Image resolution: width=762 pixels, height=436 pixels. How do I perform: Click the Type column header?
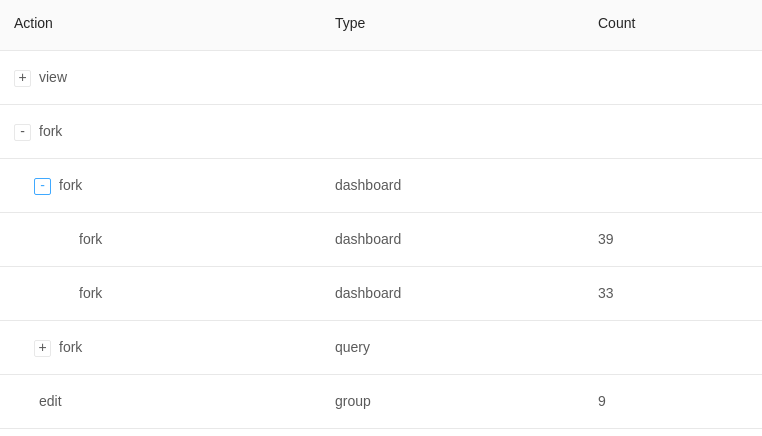350,23
